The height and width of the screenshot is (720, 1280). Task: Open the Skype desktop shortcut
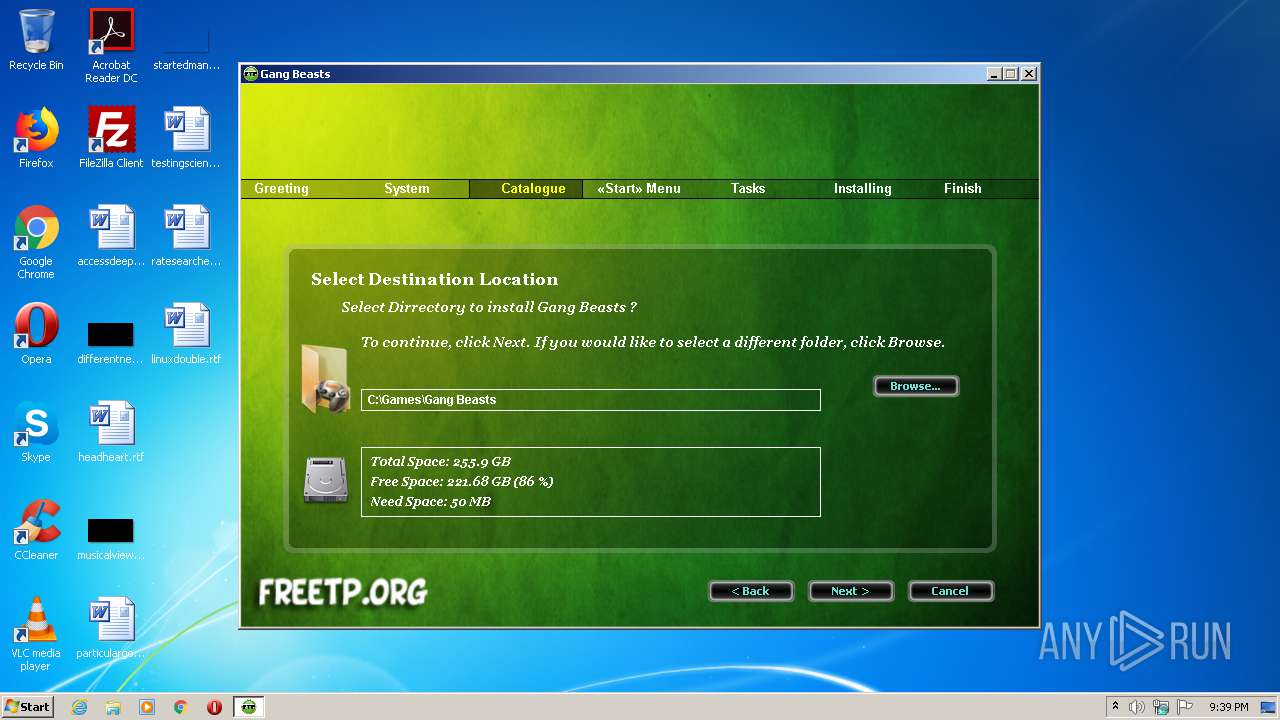tap(36, 432)
